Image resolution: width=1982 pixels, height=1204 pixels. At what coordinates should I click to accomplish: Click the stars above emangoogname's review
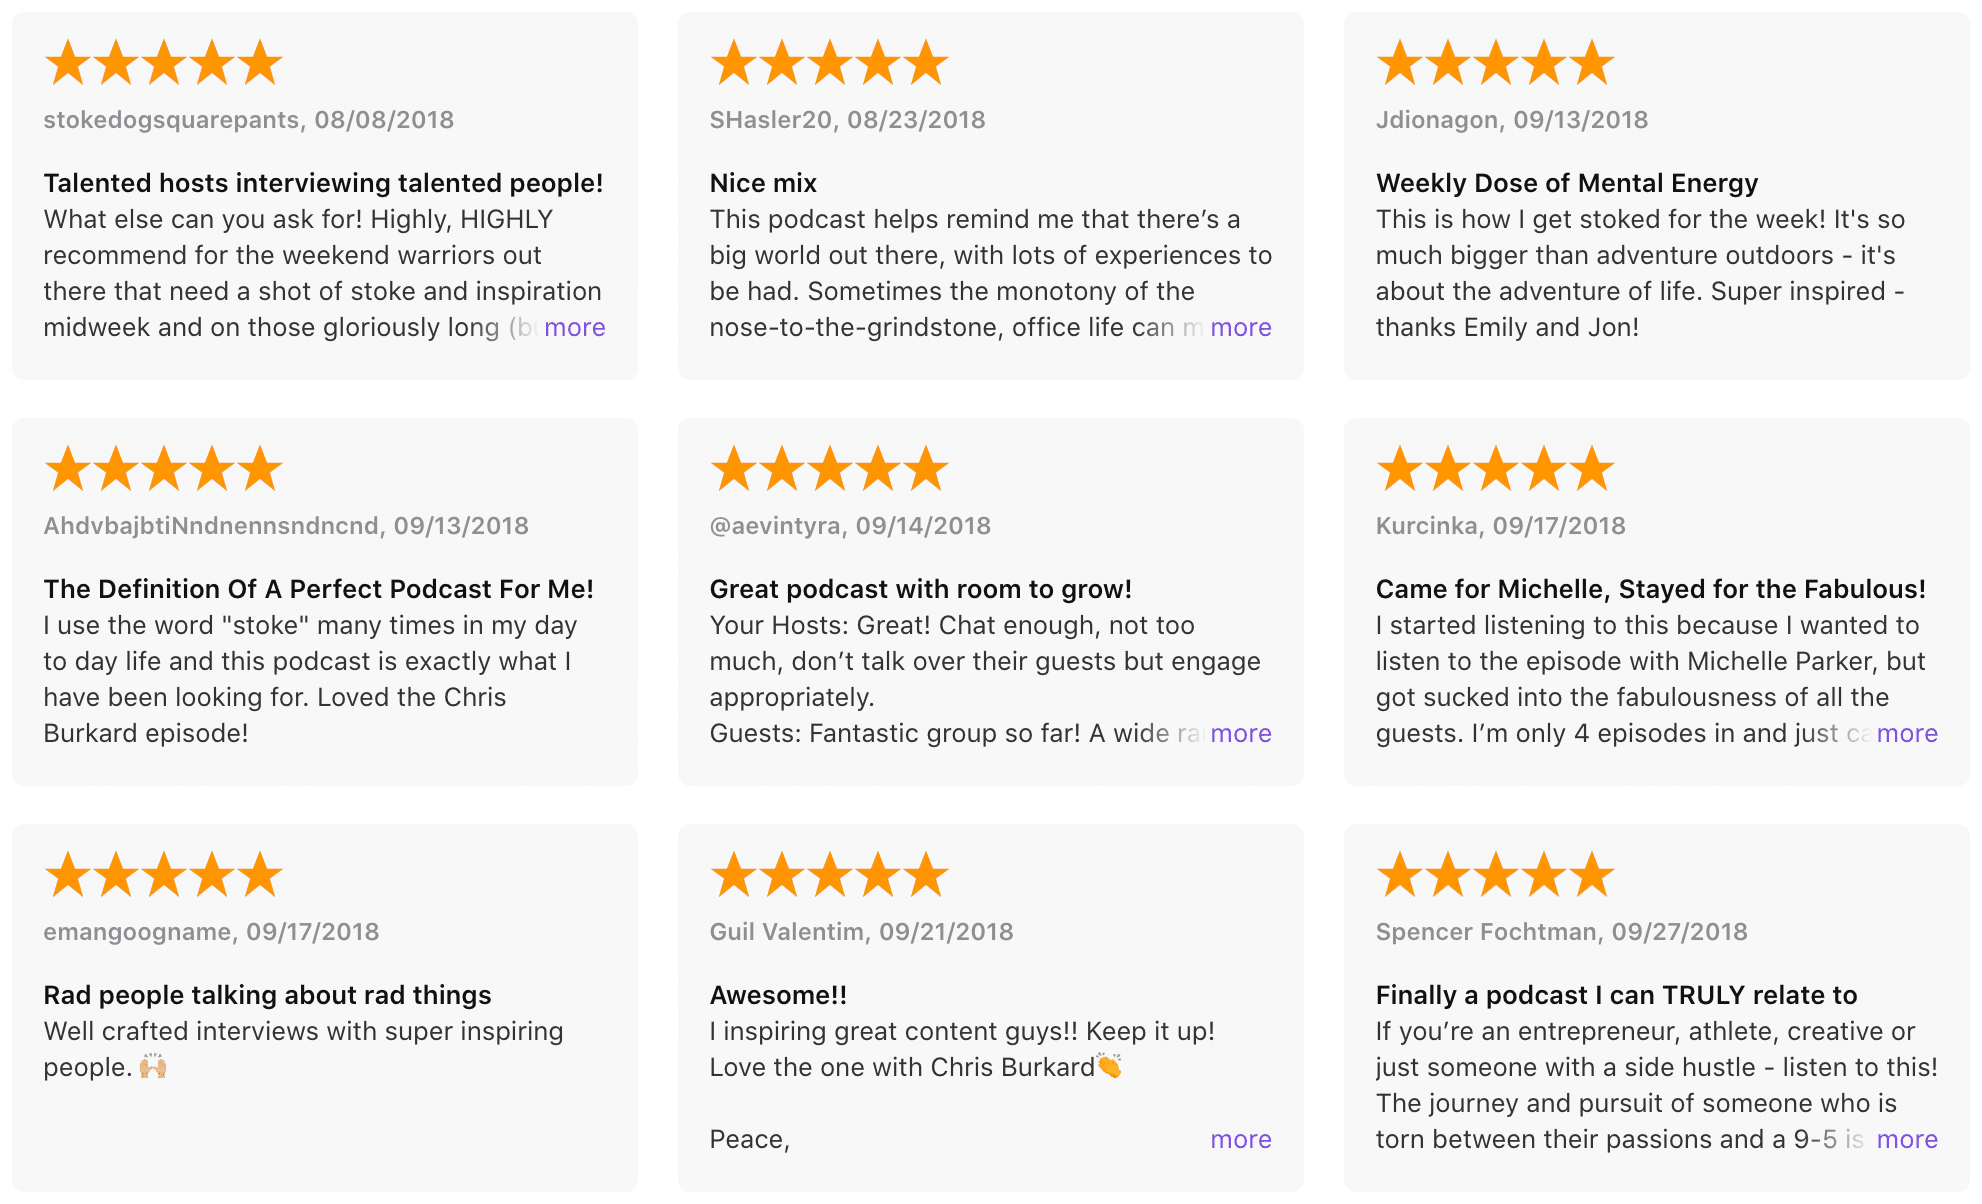[164, 875]
